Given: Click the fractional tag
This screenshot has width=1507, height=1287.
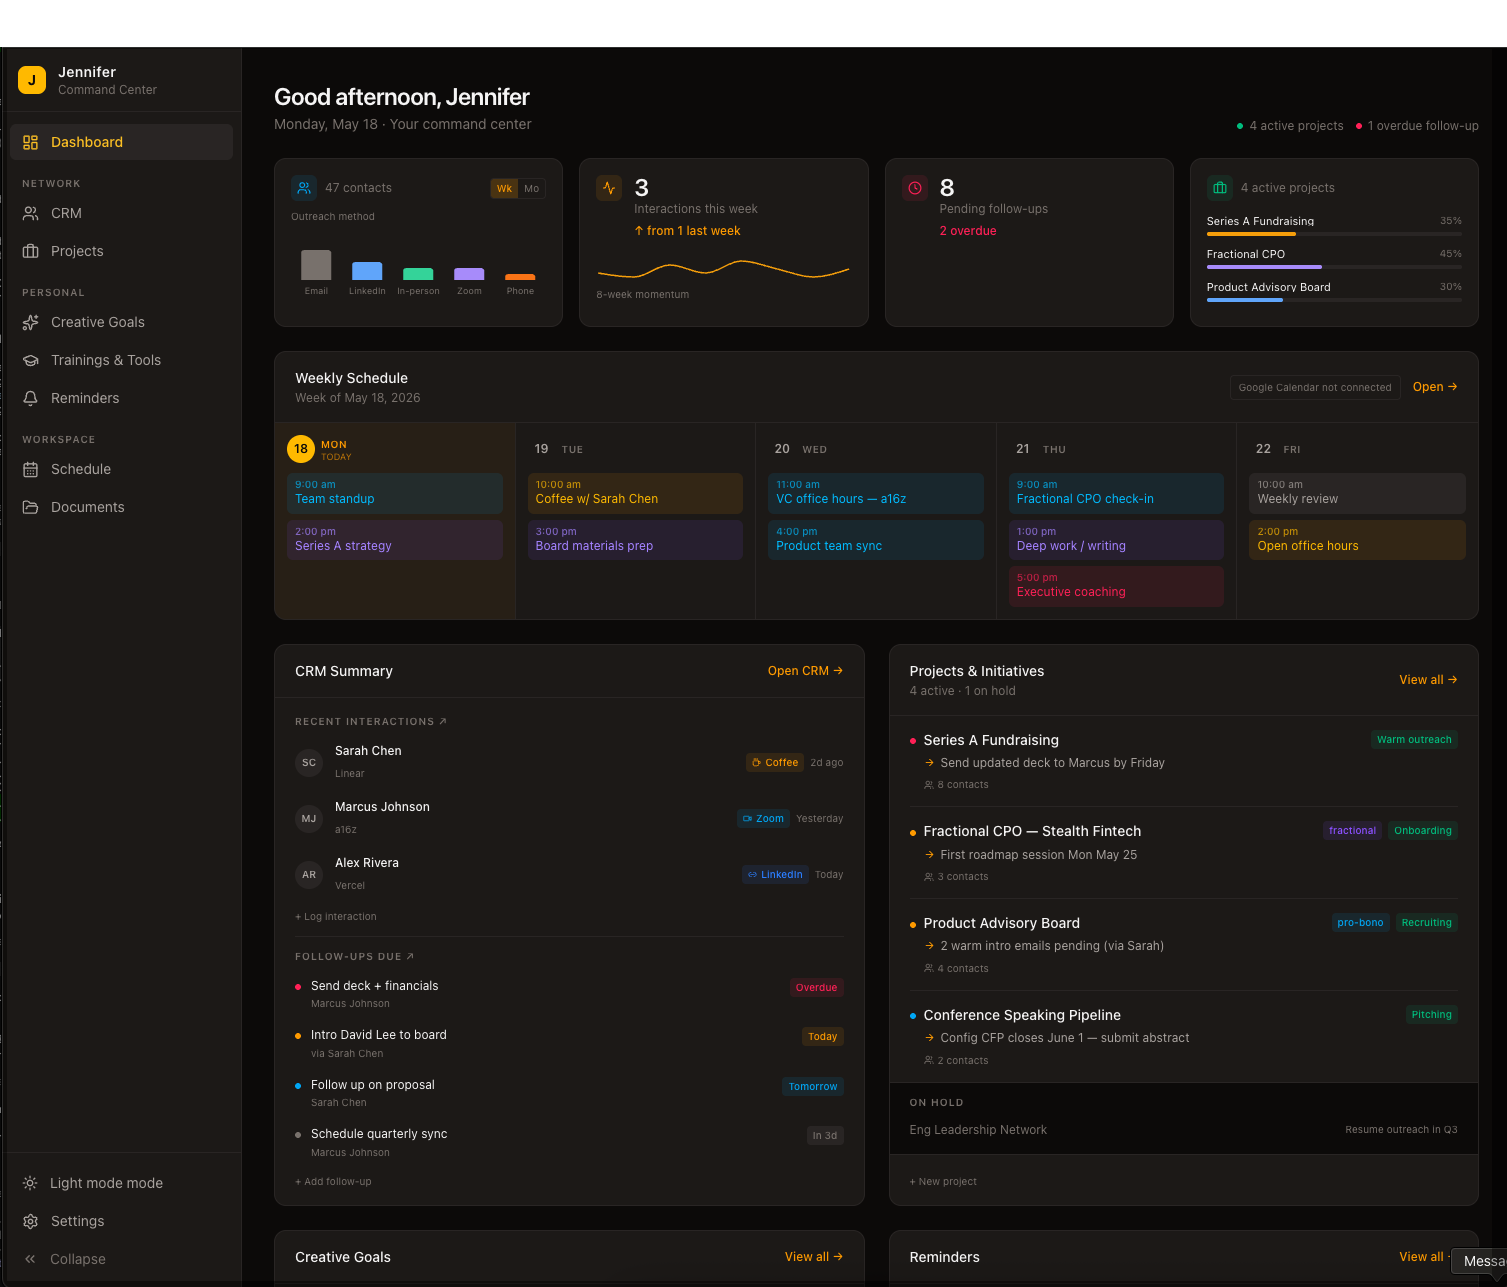Looking at the screenshot, I should (1352, 831).
